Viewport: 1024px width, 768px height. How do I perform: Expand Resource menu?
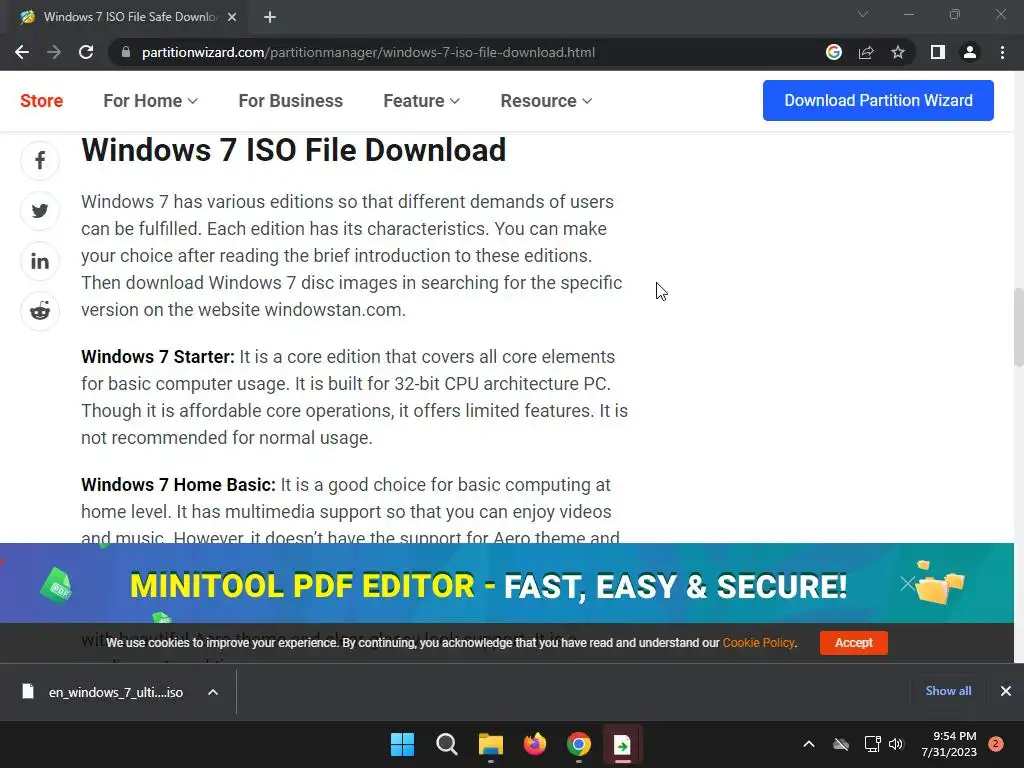[x=546, y=101]
